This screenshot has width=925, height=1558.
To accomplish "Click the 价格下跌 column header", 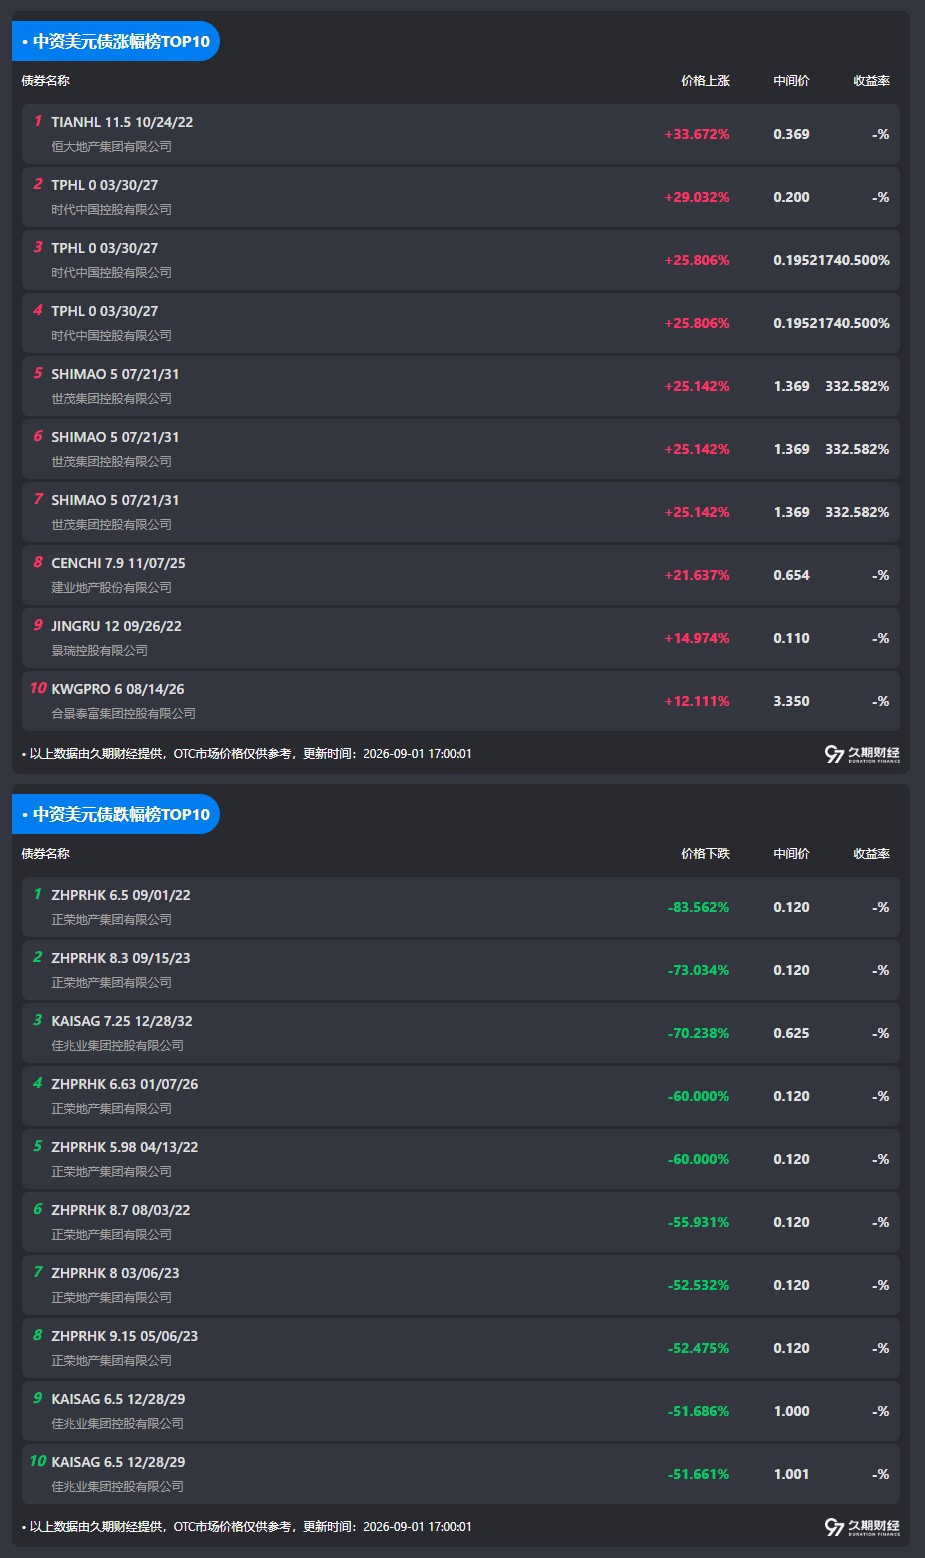I will click(705, 854).
